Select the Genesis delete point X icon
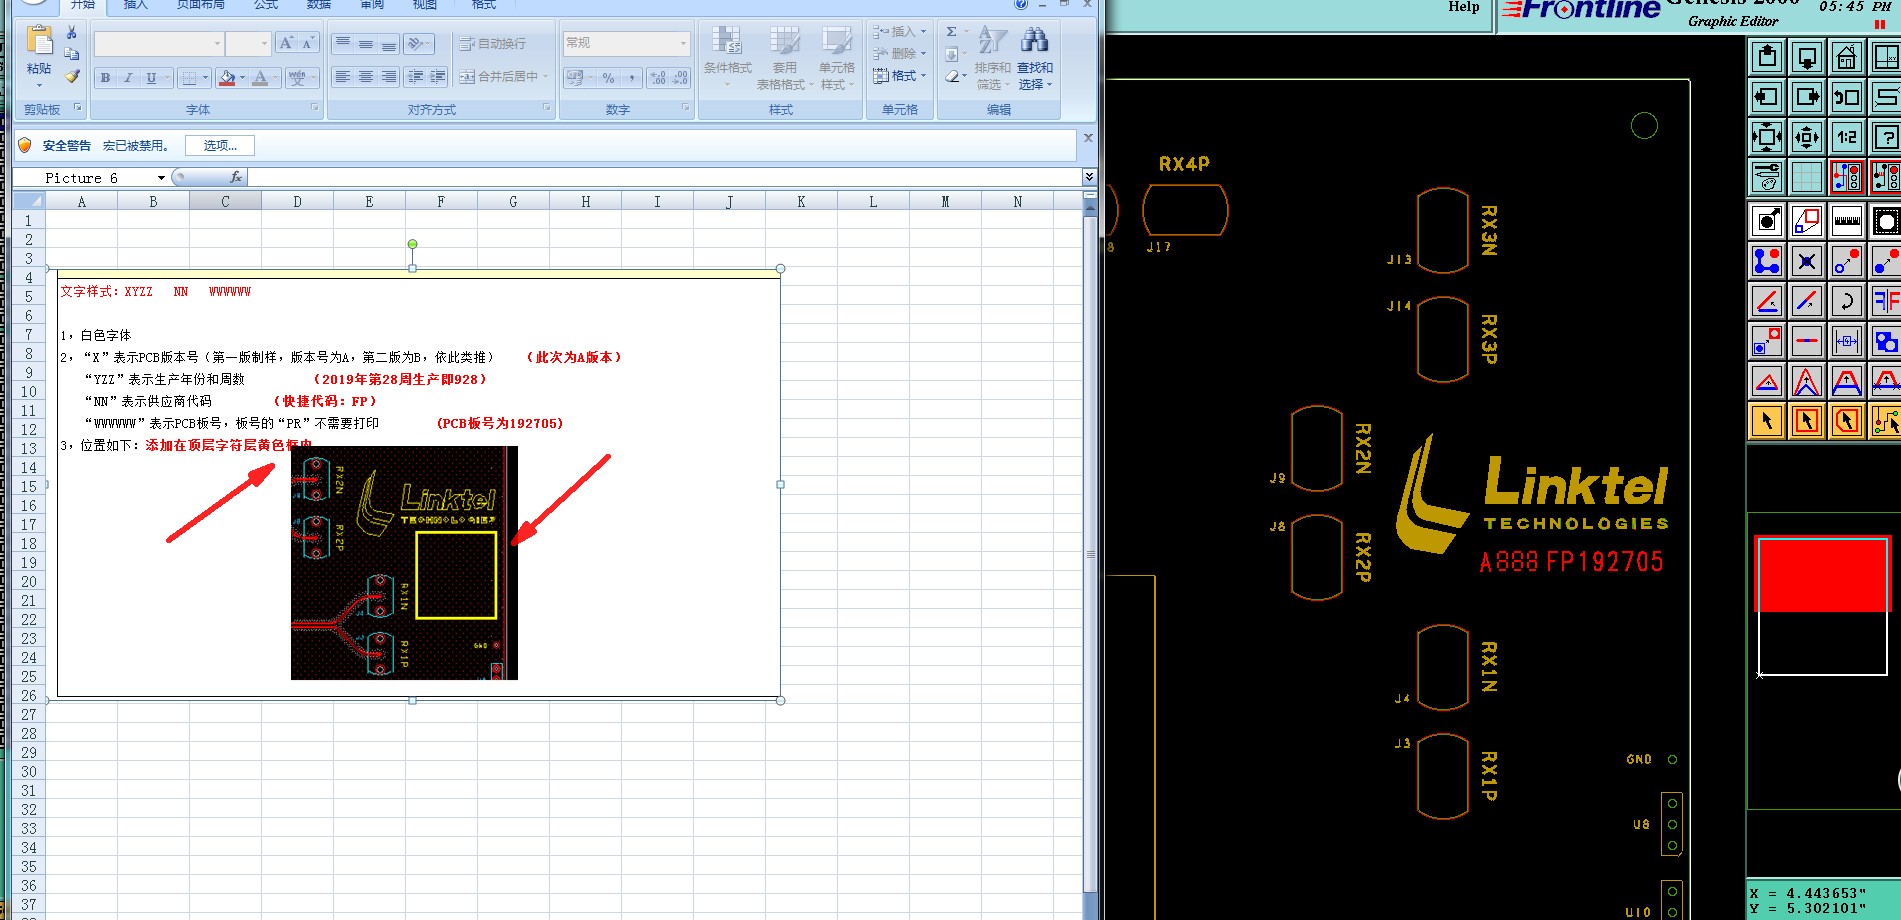1901x920 pixels. pos(1807,261)
